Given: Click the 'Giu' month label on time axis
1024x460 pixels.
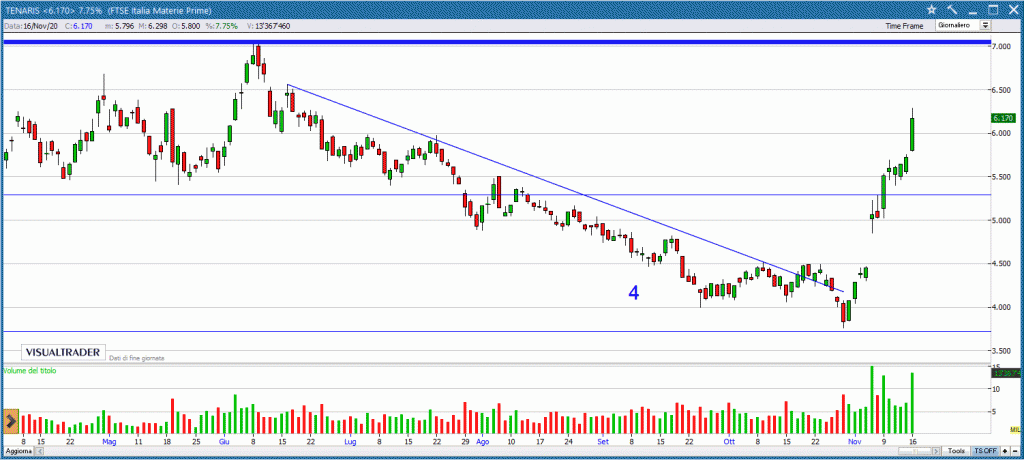Looking at the screenshot, I should (223, 442).
